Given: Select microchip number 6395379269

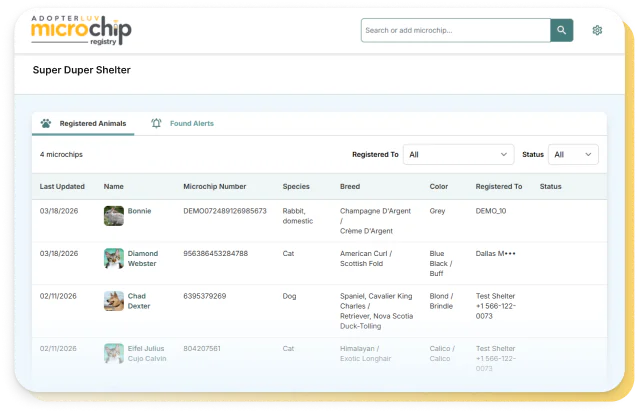Looking at the screenshot, I should [x=204, y=296].
